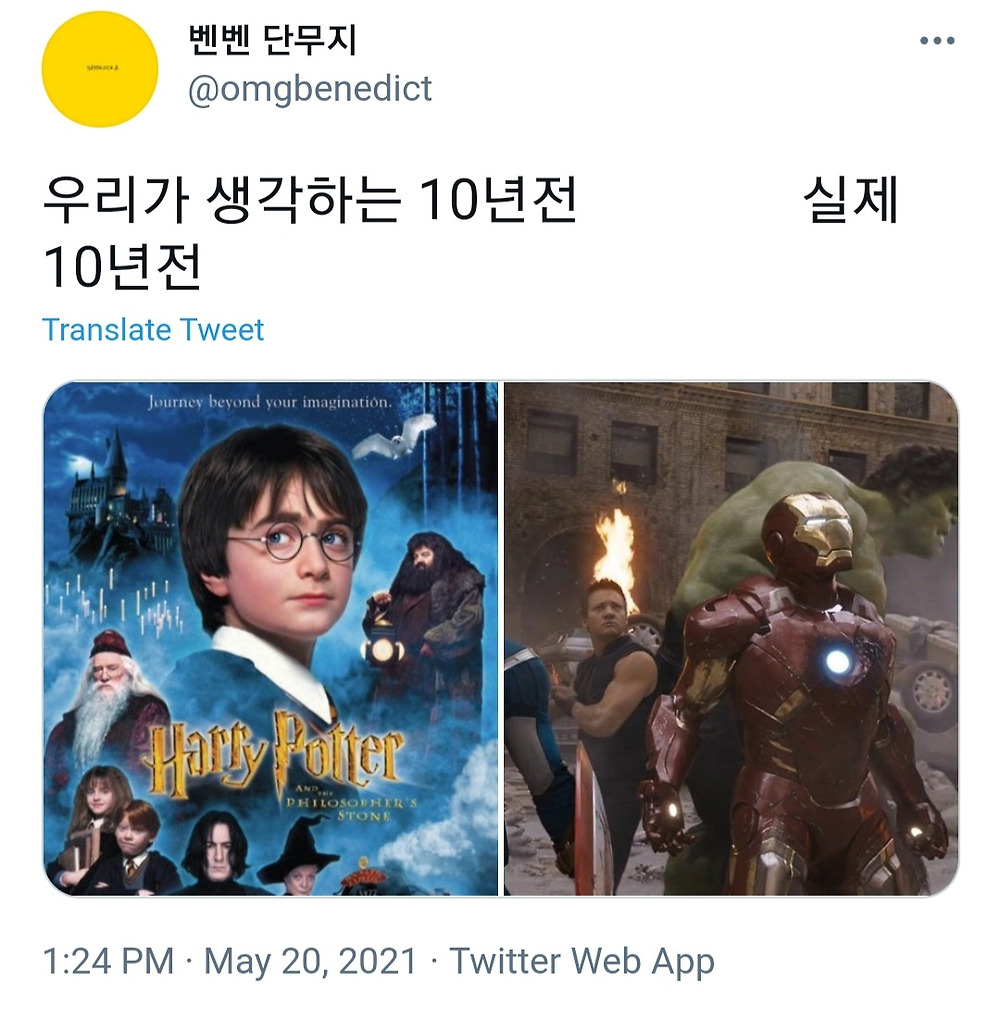The width and height of the screenshot is (1000, 1021).
Task: Click the 1:24 PM timestamp
Action: (108, 961)
